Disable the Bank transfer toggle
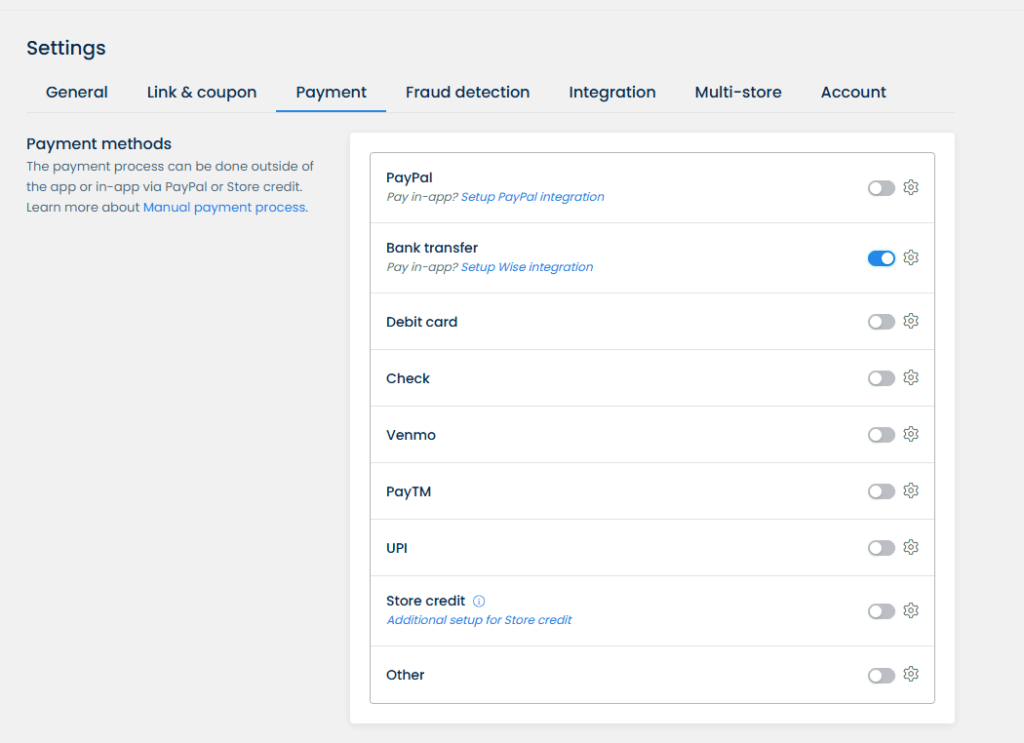 pyautogui.click(x=881, y=258)
